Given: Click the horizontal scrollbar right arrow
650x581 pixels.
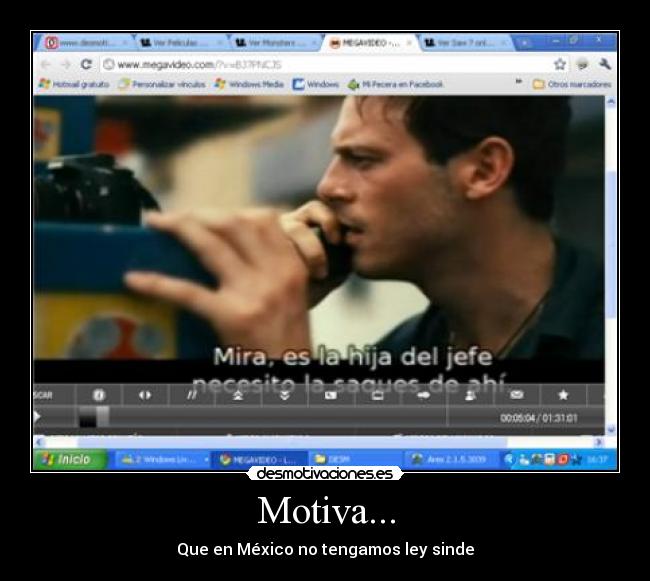Looking at the screenshot, I should click(x=599, y=442).
